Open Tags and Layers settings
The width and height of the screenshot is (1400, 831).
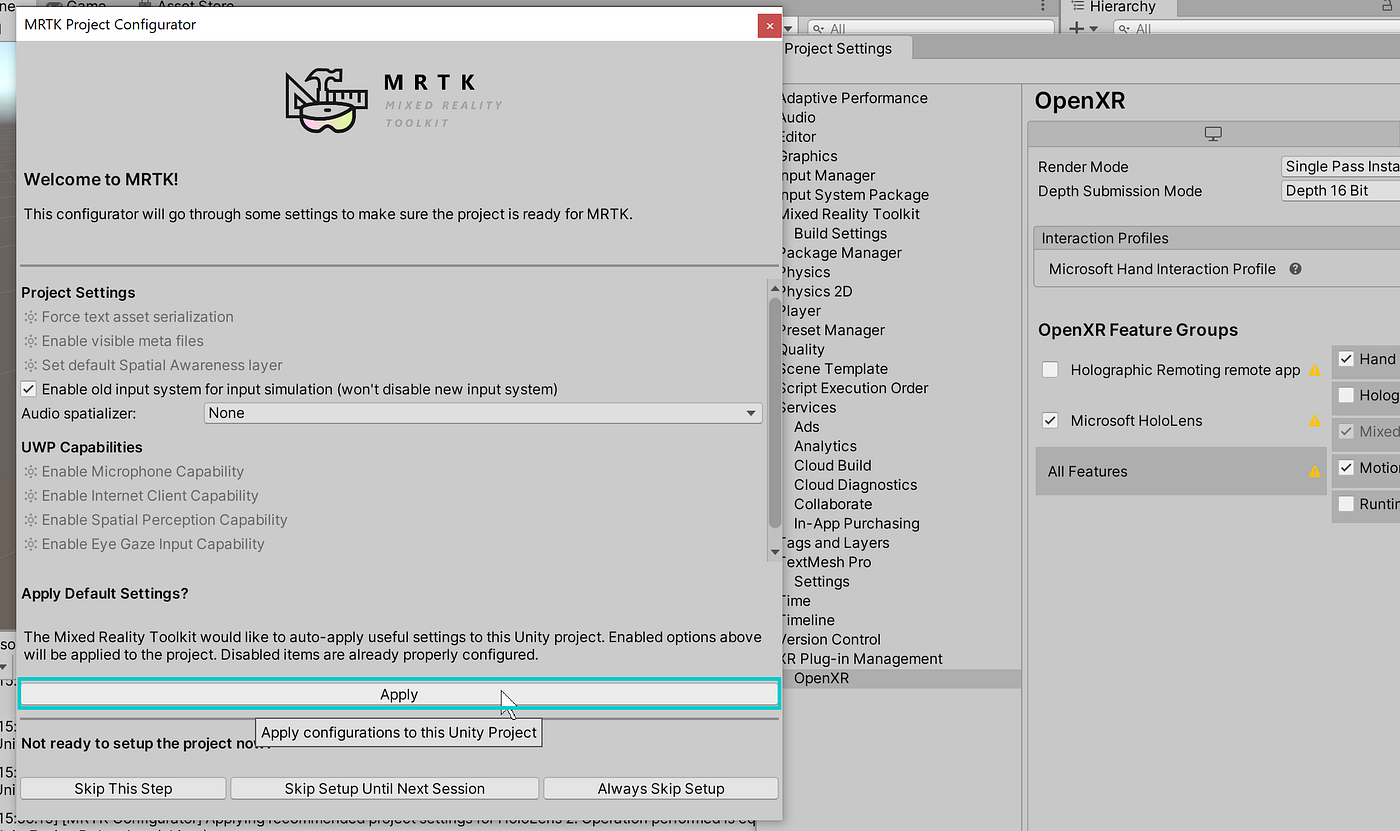(x=835, y=543)
